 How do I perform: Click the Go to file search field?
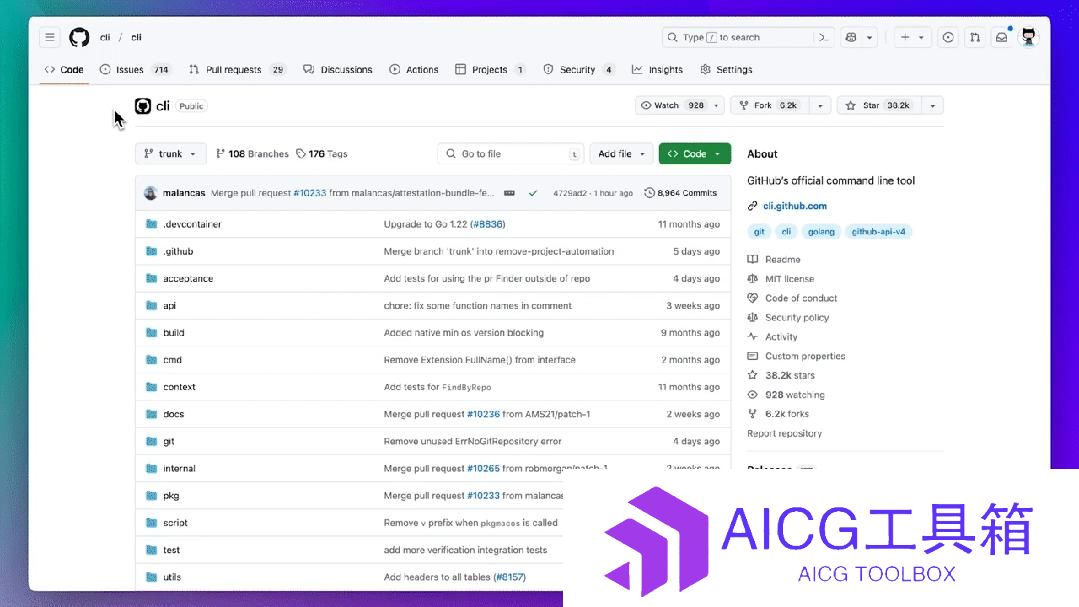pyautogui.click(x=511, y=153)
